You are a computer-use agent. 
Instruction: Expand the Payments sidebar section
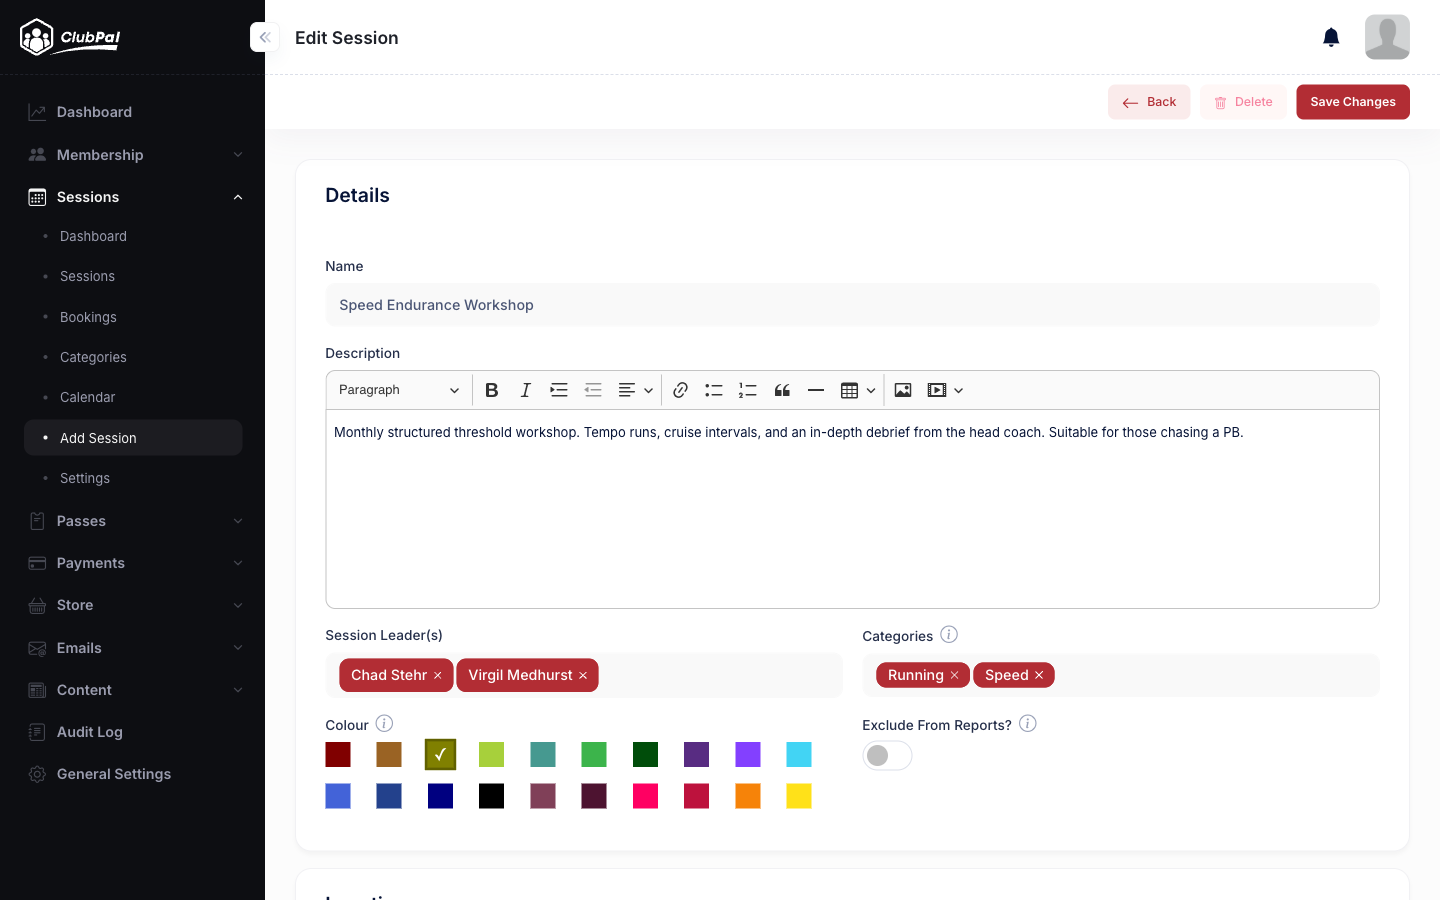coord(133,563)
